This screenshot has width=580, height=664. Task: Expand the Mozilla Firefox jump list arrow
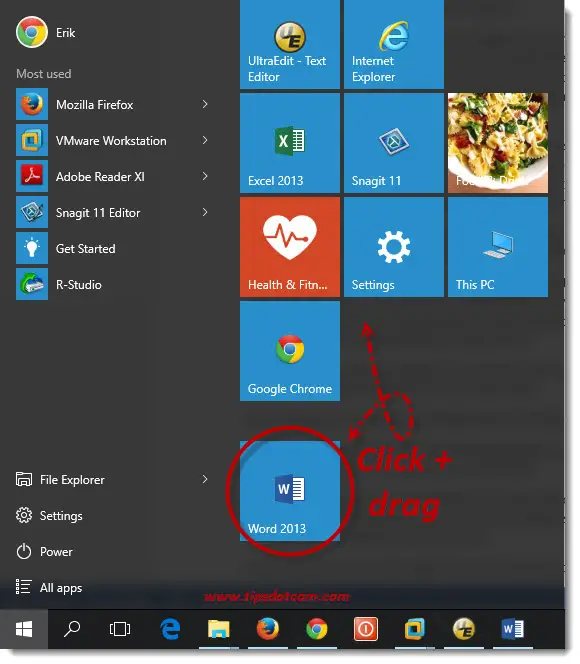[205, 104]
